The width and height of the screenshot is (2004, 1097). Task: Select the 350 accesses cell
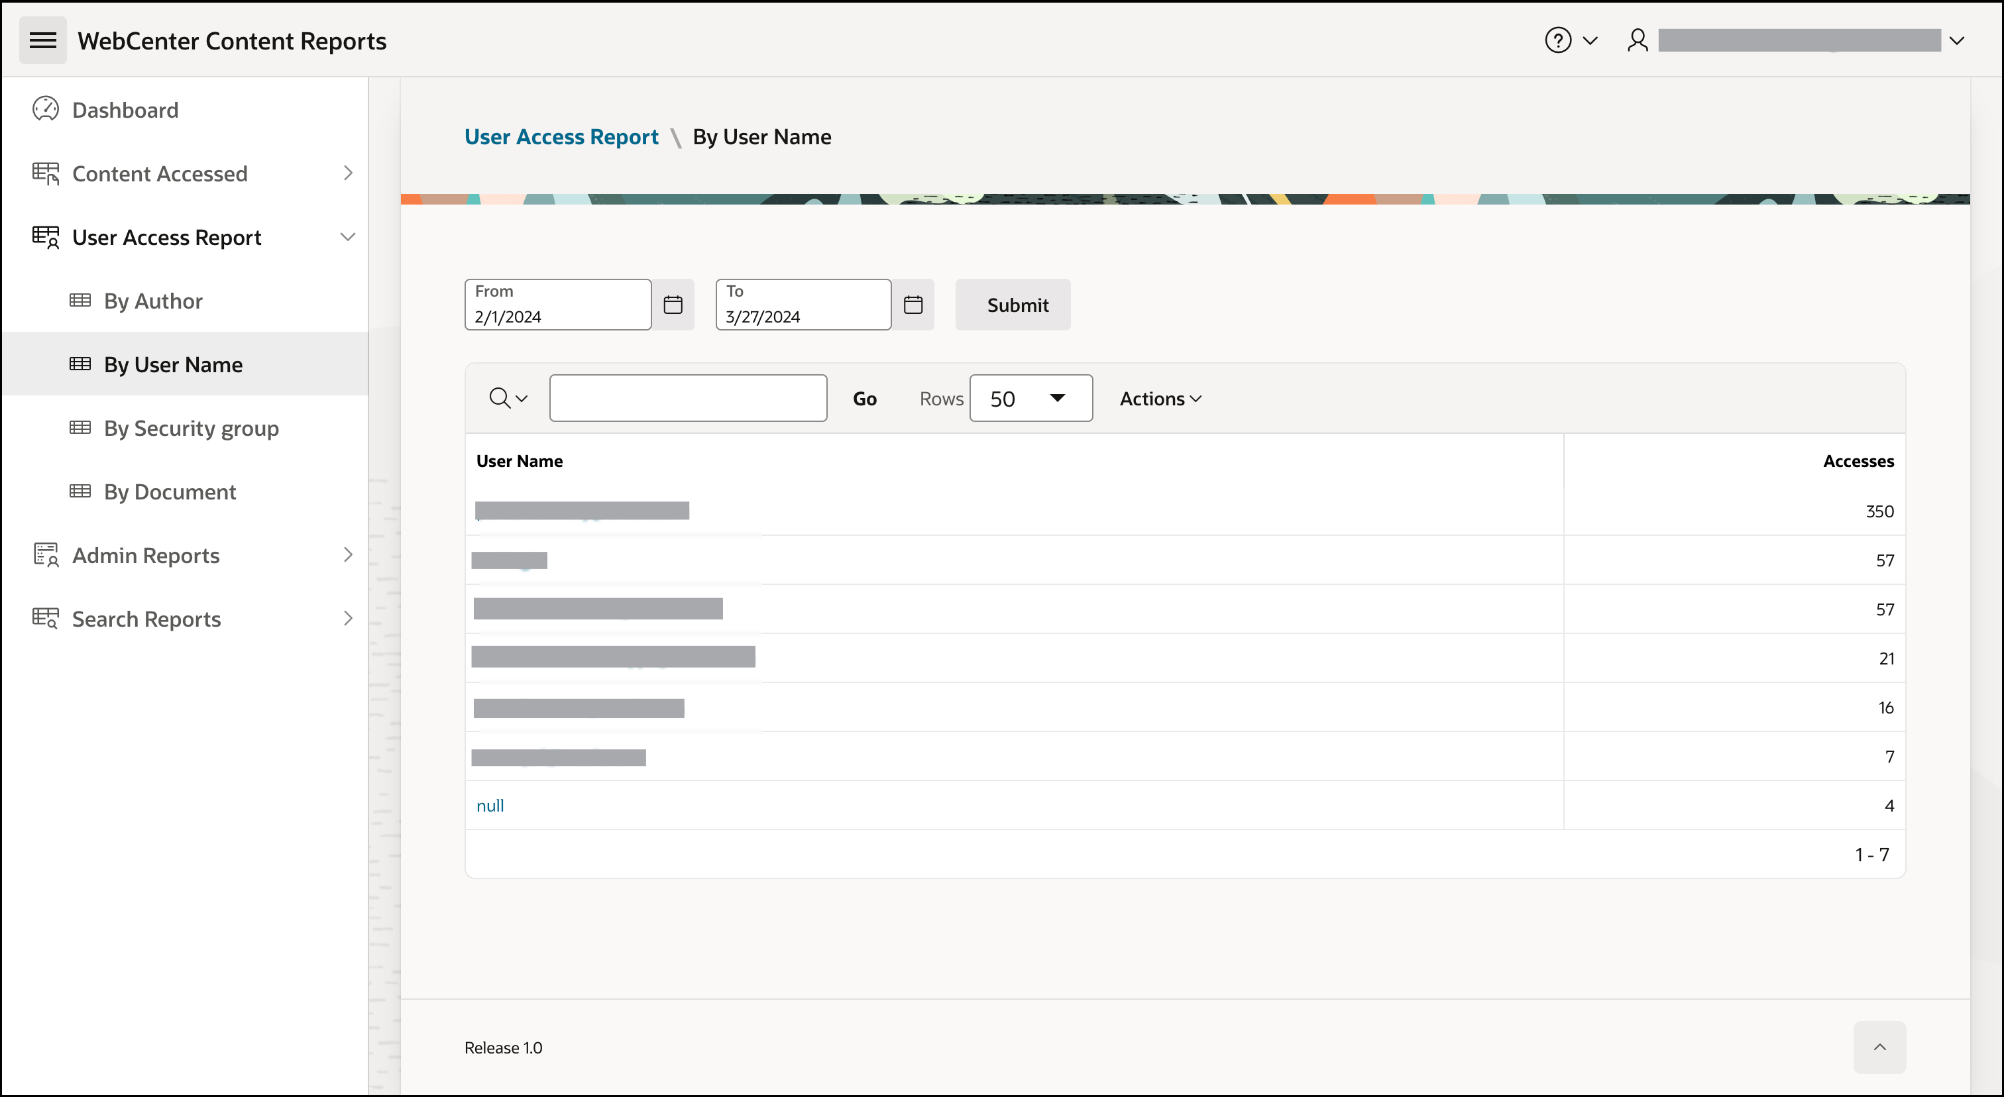[x=1735, y=511]
